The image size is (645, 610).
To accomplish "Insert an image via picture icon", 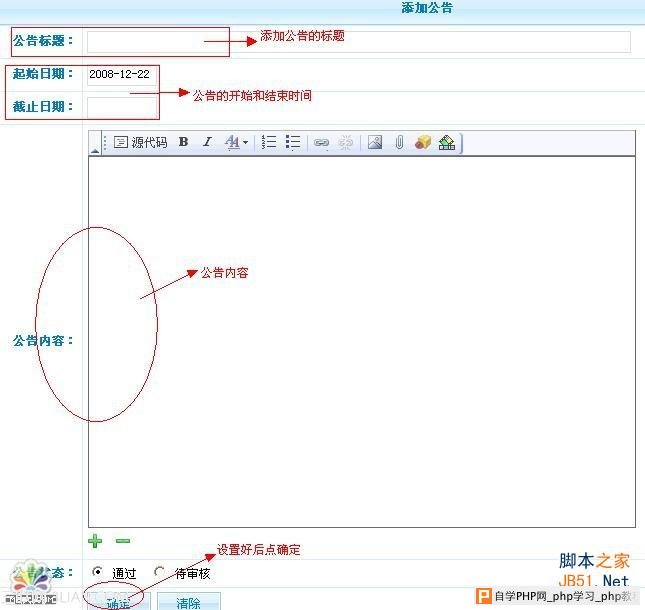I will pyautogui.click(x=375, y=142).
